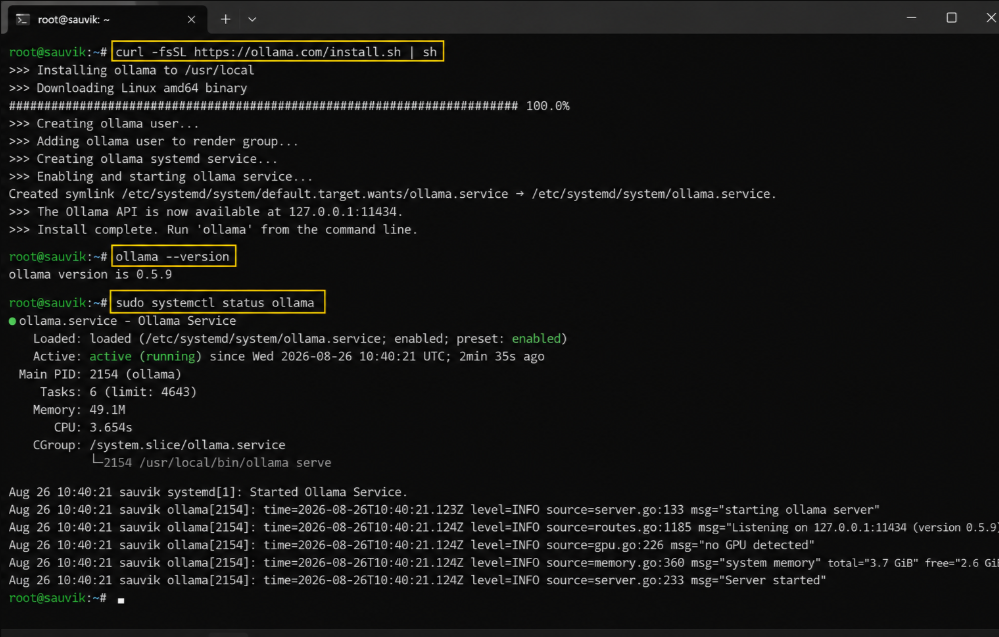
Task: Click 'Downloading Linux amd64 binary' line
Action: click(127, 88)
